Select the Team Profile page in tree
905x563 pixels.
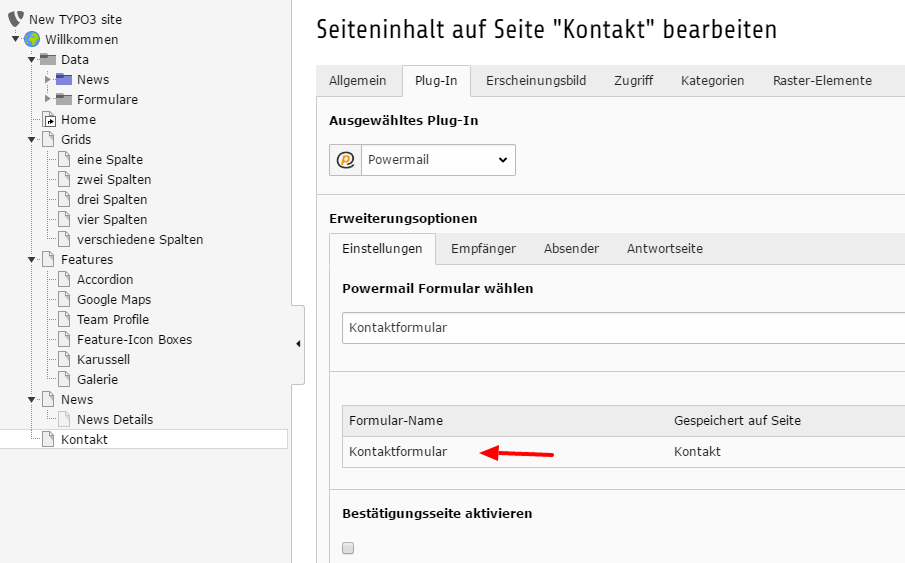coord(113,319)
